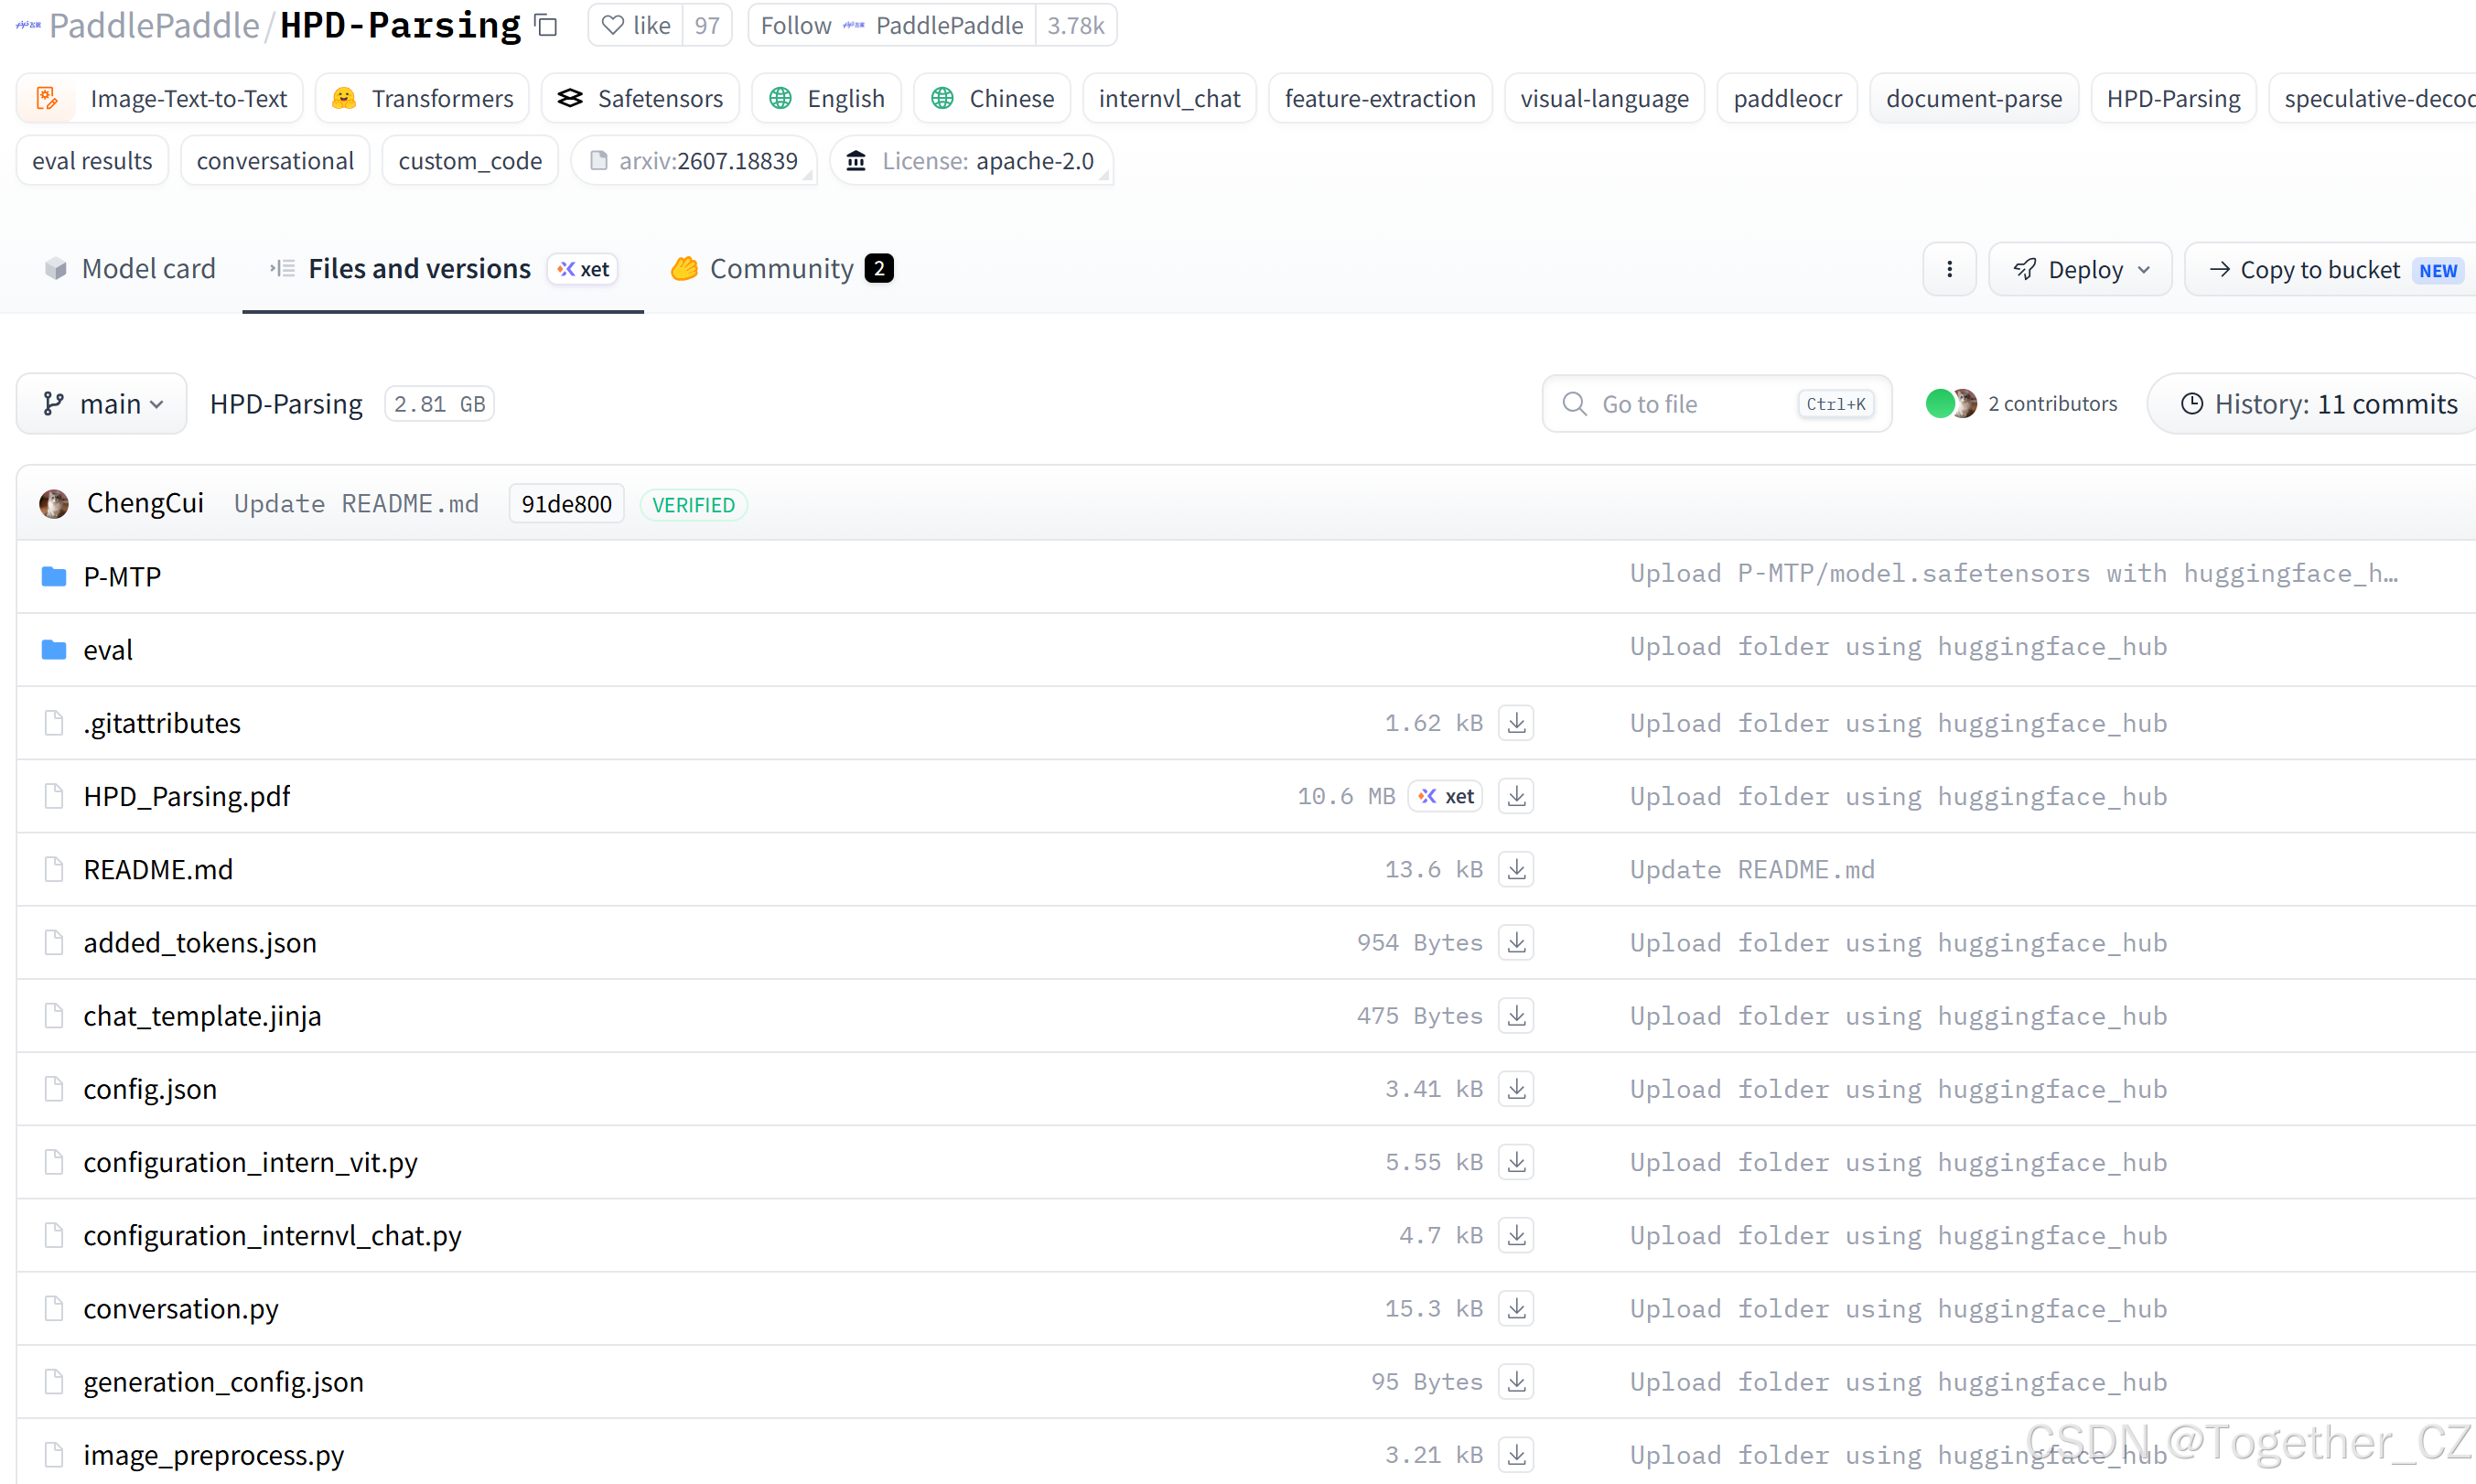
Task: Switch to the Files and versions tab
Action: [x=443, y=268]
